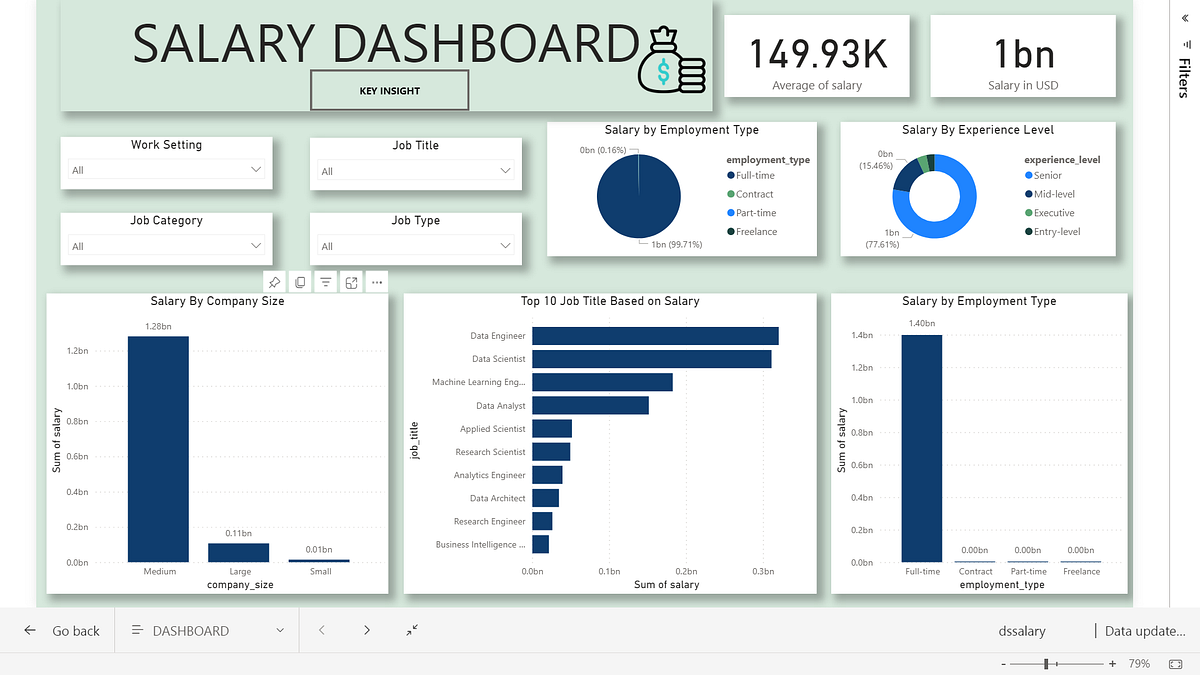Open more options for the visual
This screenshot has width=1200, height=675.
coord(377,281)
